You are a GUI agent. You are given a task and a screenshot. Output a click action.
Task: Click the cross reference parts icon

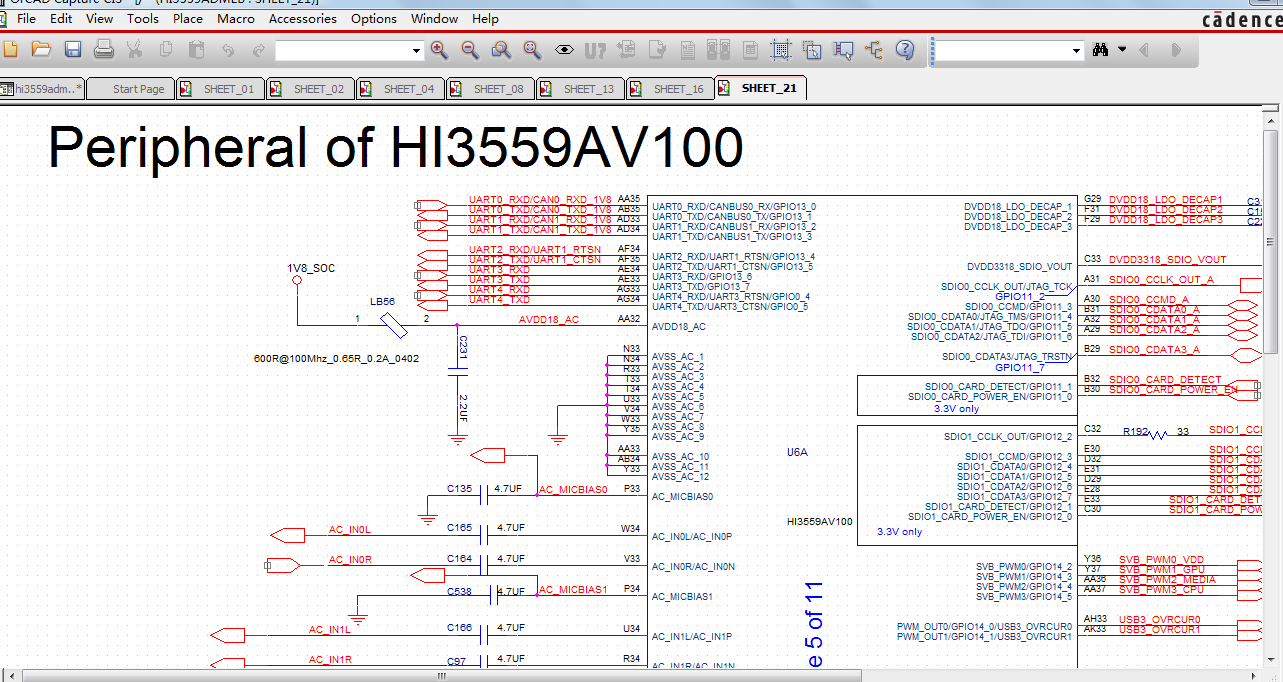coord(719,49)
